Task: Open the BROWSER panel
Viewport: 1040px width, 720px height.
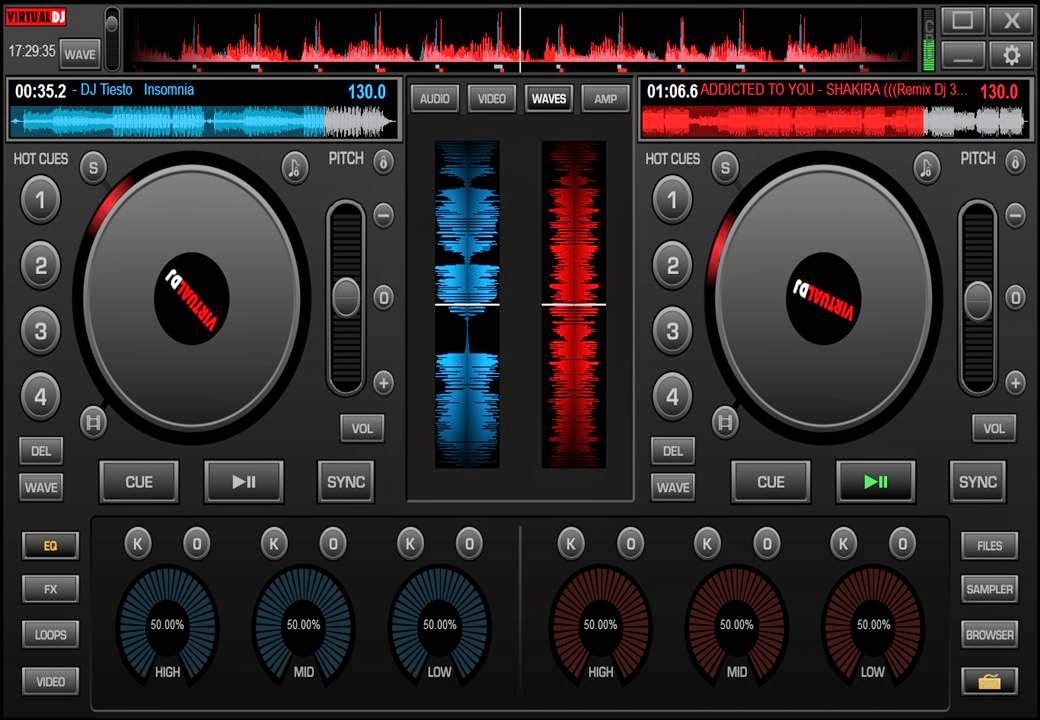Action: pos(989,634)
